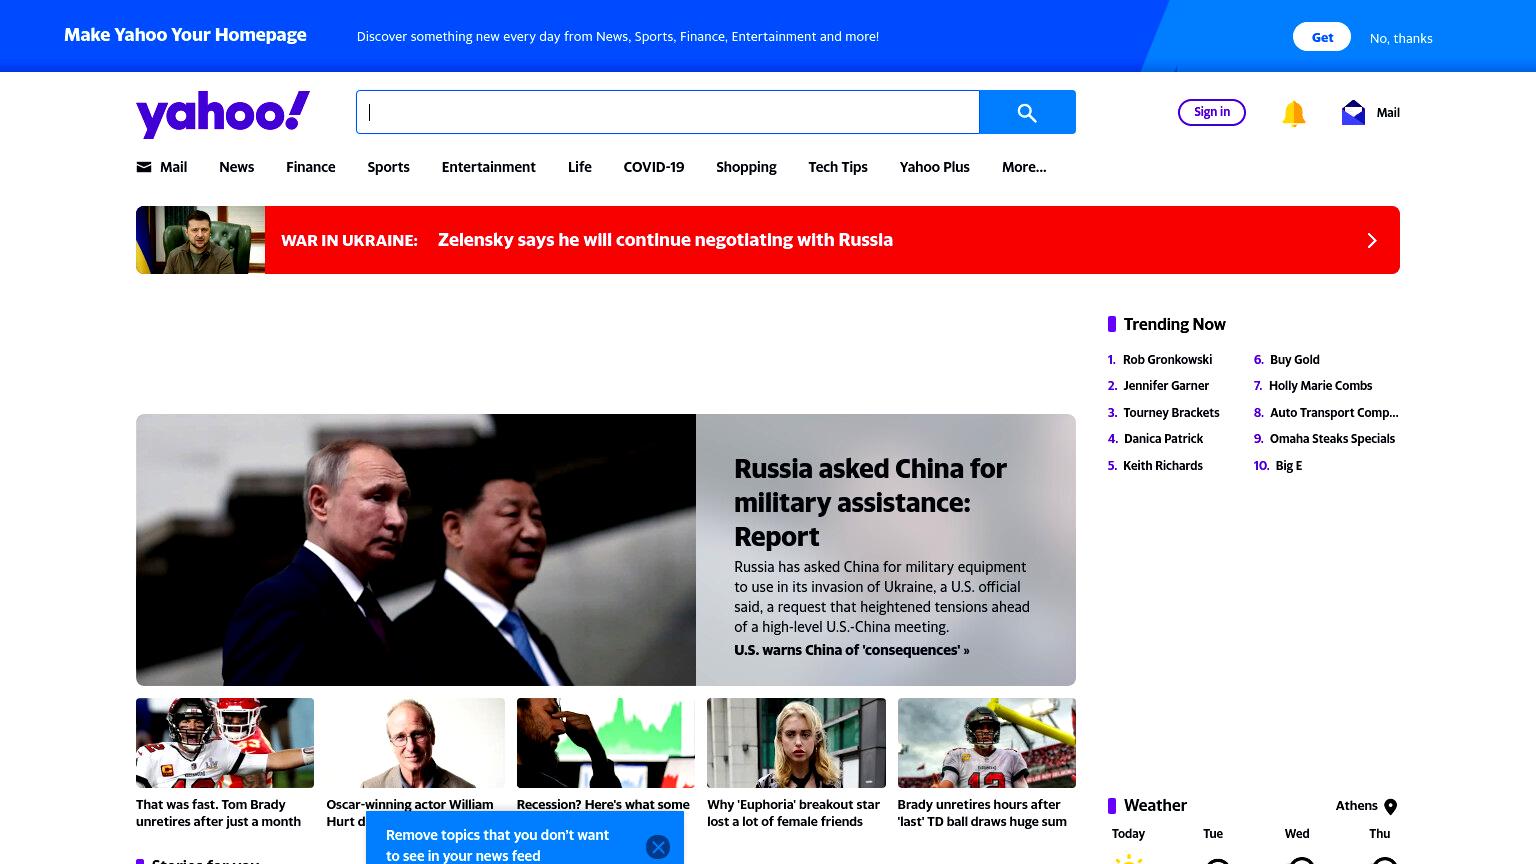Open the Tech Tips section
This screenshot has width=1536, height=864.
coord(838,167)
